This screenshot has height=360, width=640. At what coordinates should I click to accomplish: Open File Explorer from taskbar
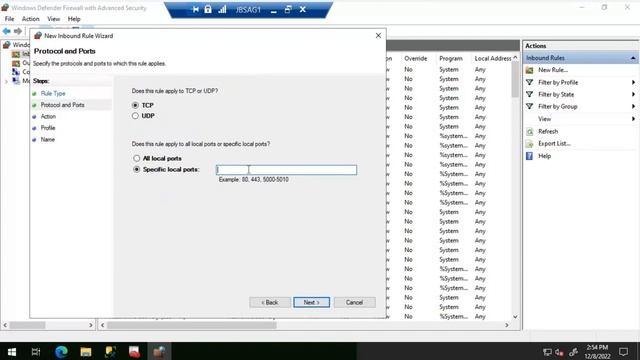pyautogui.click(x=86, y=351)
